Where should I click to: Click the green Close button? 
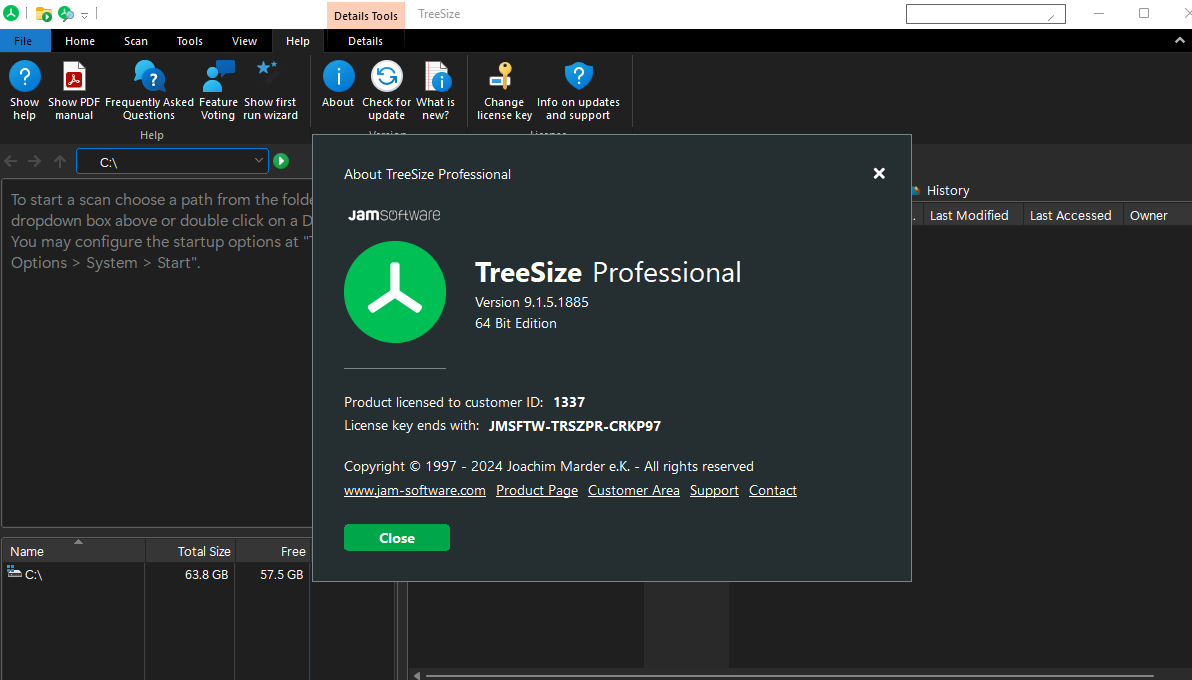[397, 538]
